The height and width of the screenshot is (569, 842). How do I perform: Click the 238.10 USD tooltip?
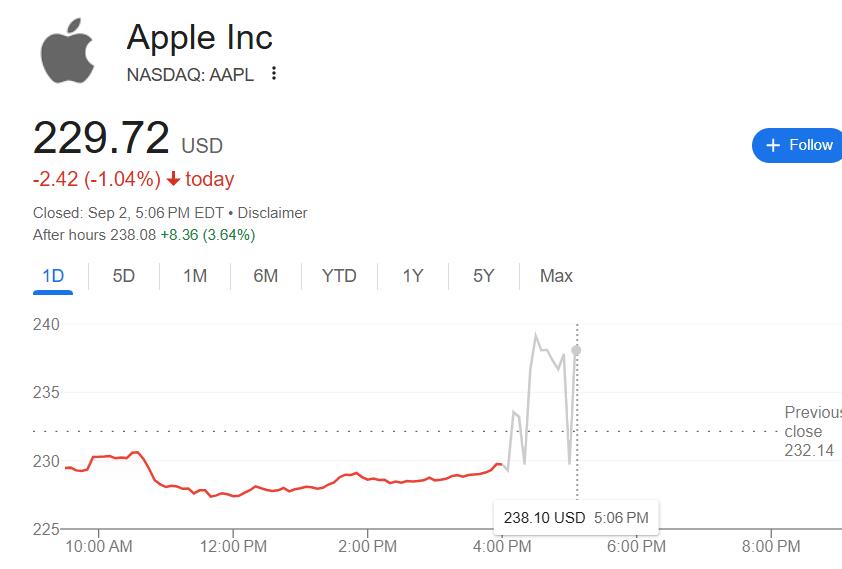coord(575,518)
